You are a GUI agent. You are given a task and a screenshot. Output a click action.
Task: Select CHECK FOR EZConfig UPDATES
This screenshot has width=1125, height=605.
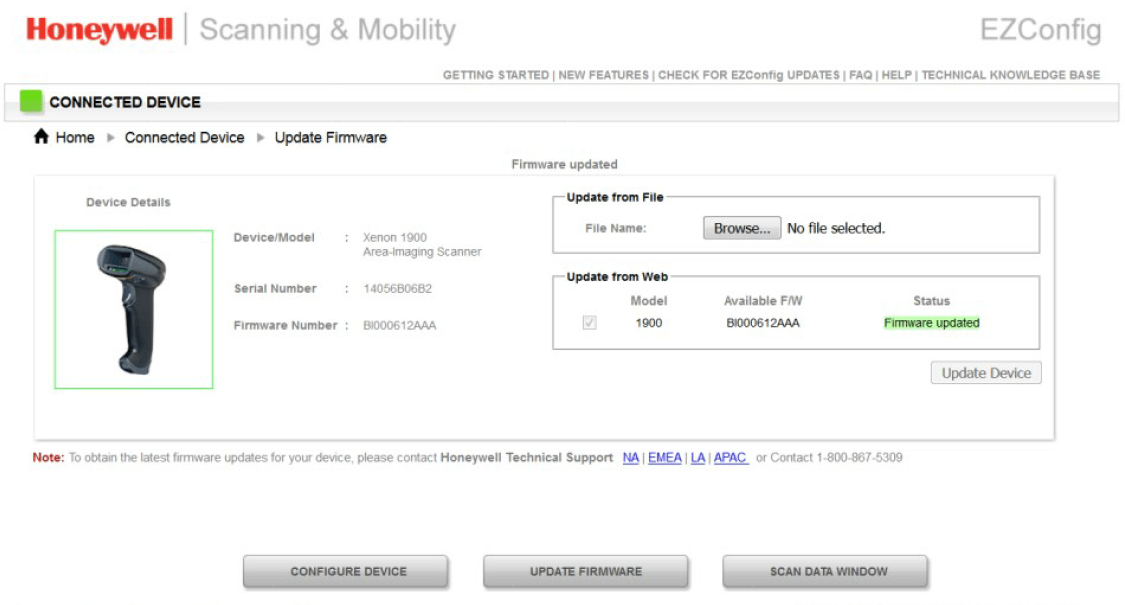(749, 75)
